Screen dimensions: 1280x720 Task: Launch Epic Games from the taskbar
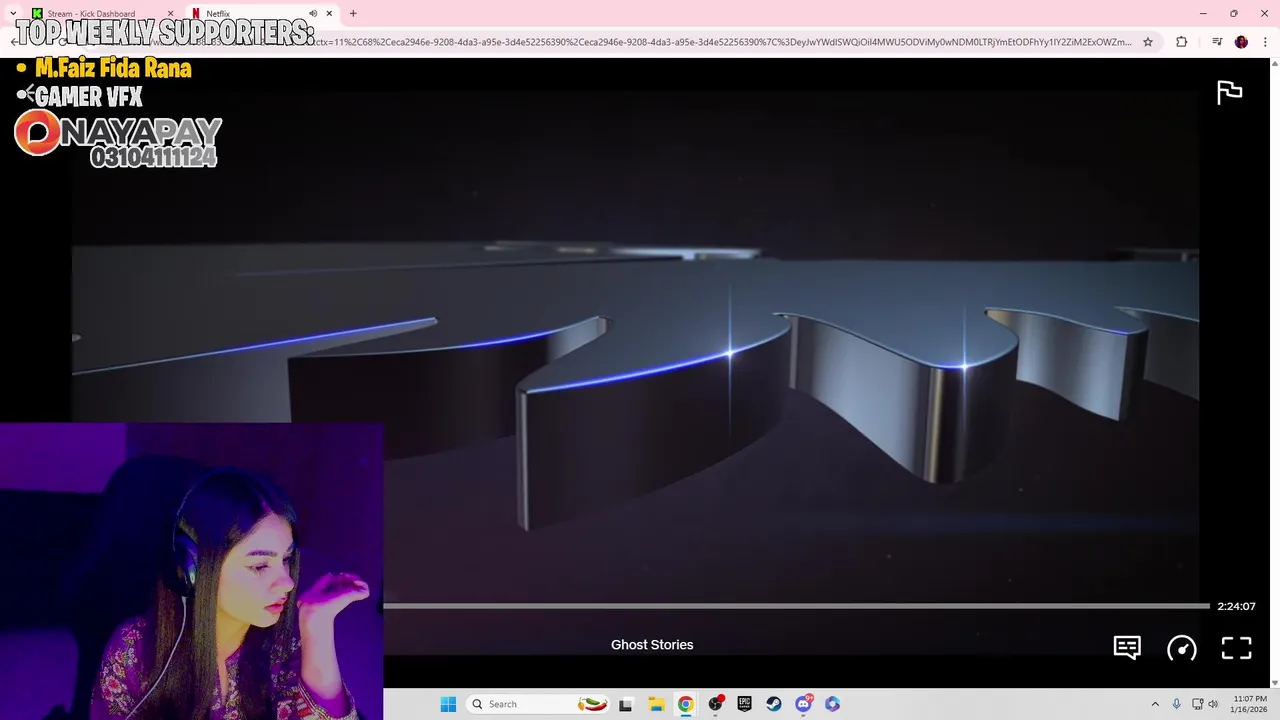pos(744,704)
